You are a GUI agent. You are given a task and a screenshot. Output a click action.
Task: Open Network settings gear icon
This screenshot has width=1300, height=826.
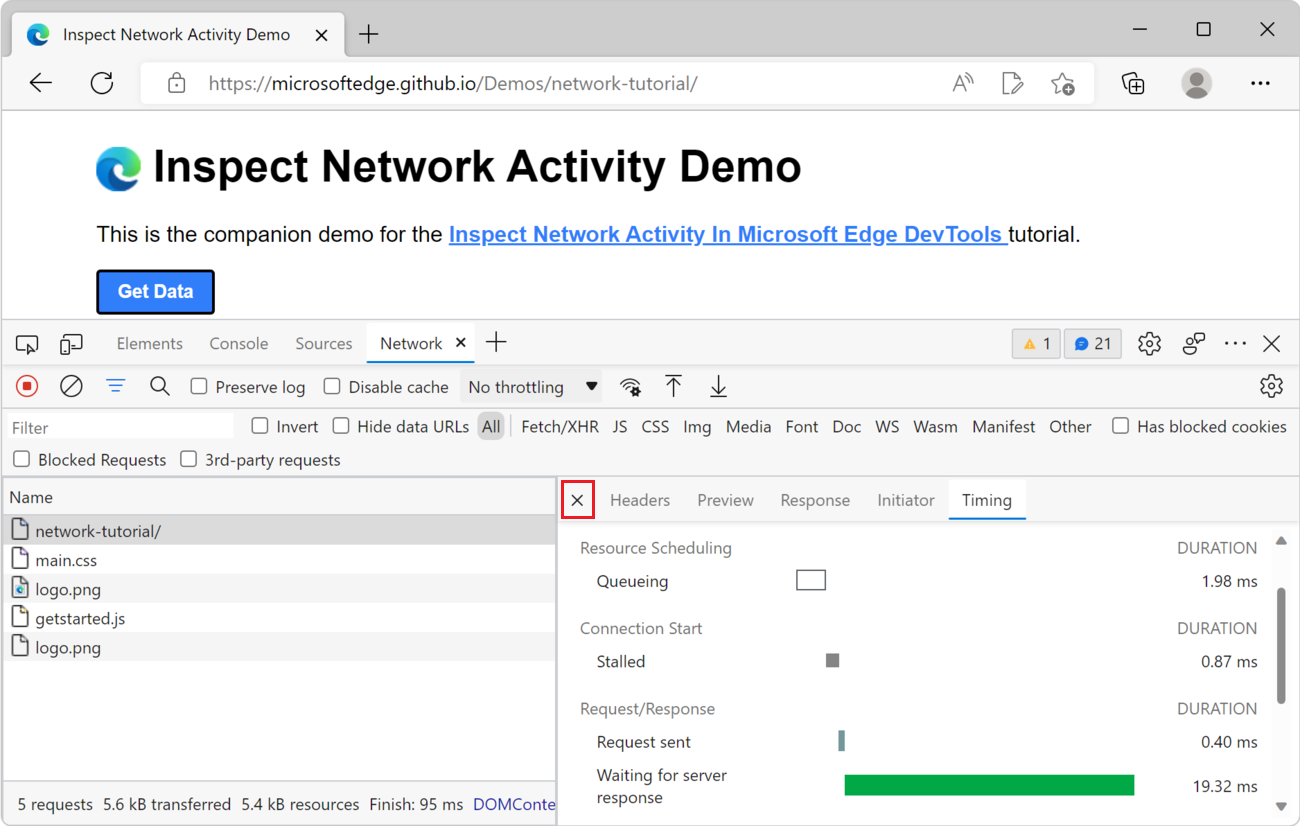[x=1271, y=386]
